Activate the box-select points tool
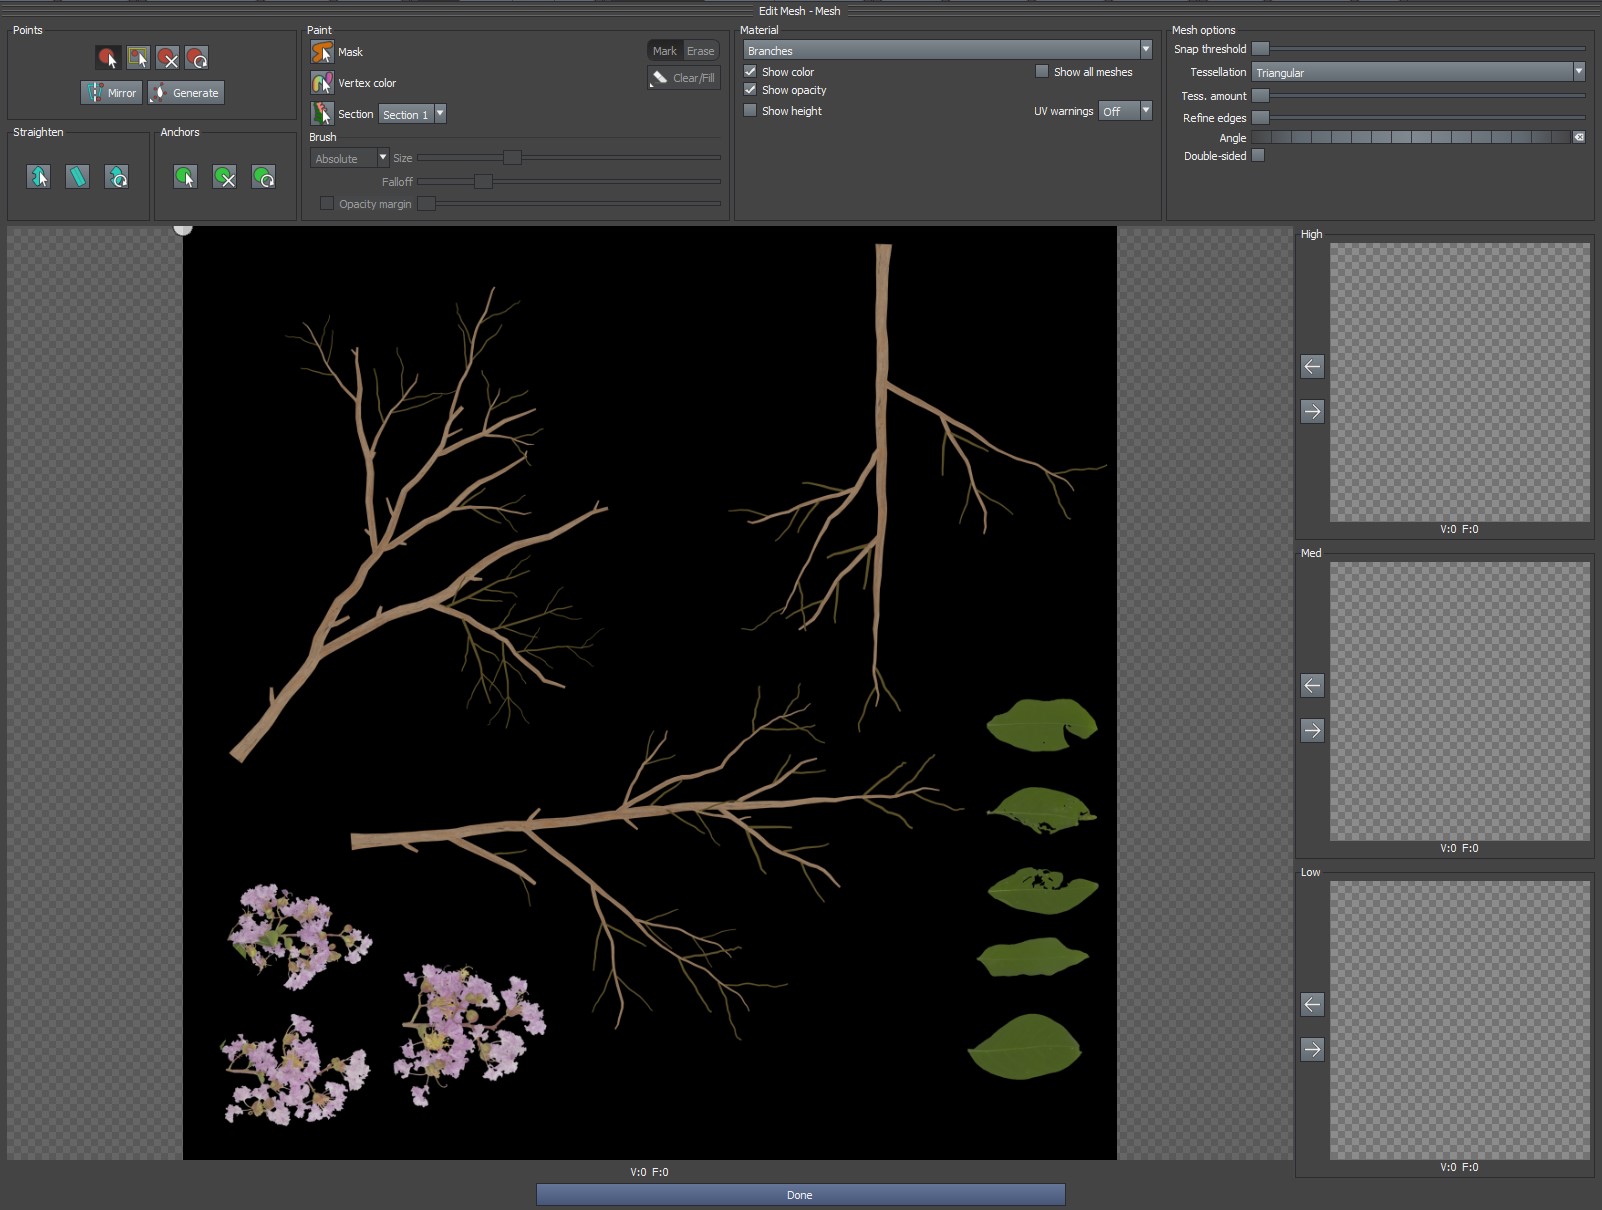 click(138, 57)
